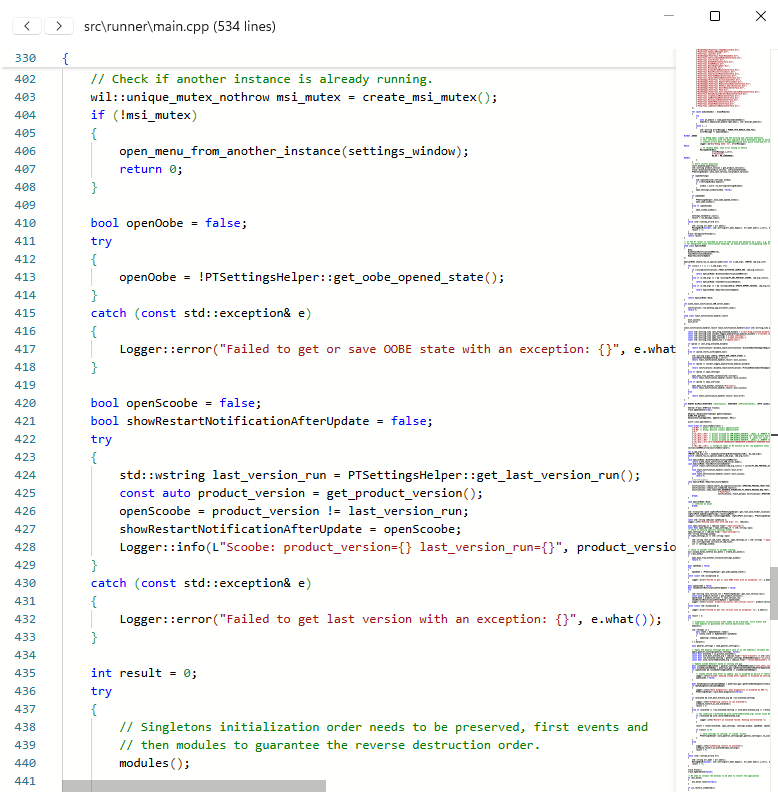Viewport: 778px width, 792px height.
Task: Click the closing brace on line 433
Action: 94,637
